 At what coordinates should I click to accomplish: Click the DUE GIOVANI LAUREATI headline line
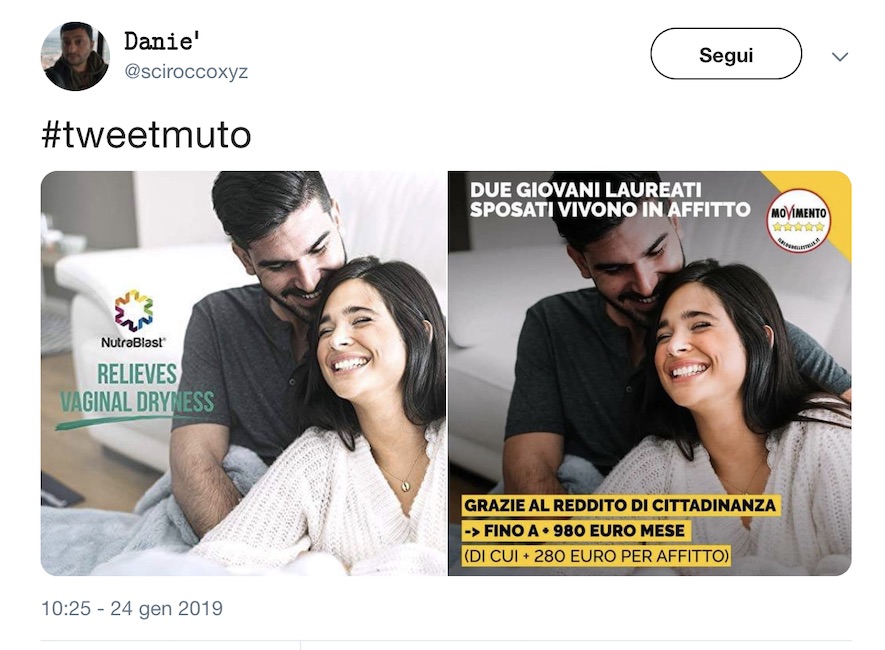point(585,190)
